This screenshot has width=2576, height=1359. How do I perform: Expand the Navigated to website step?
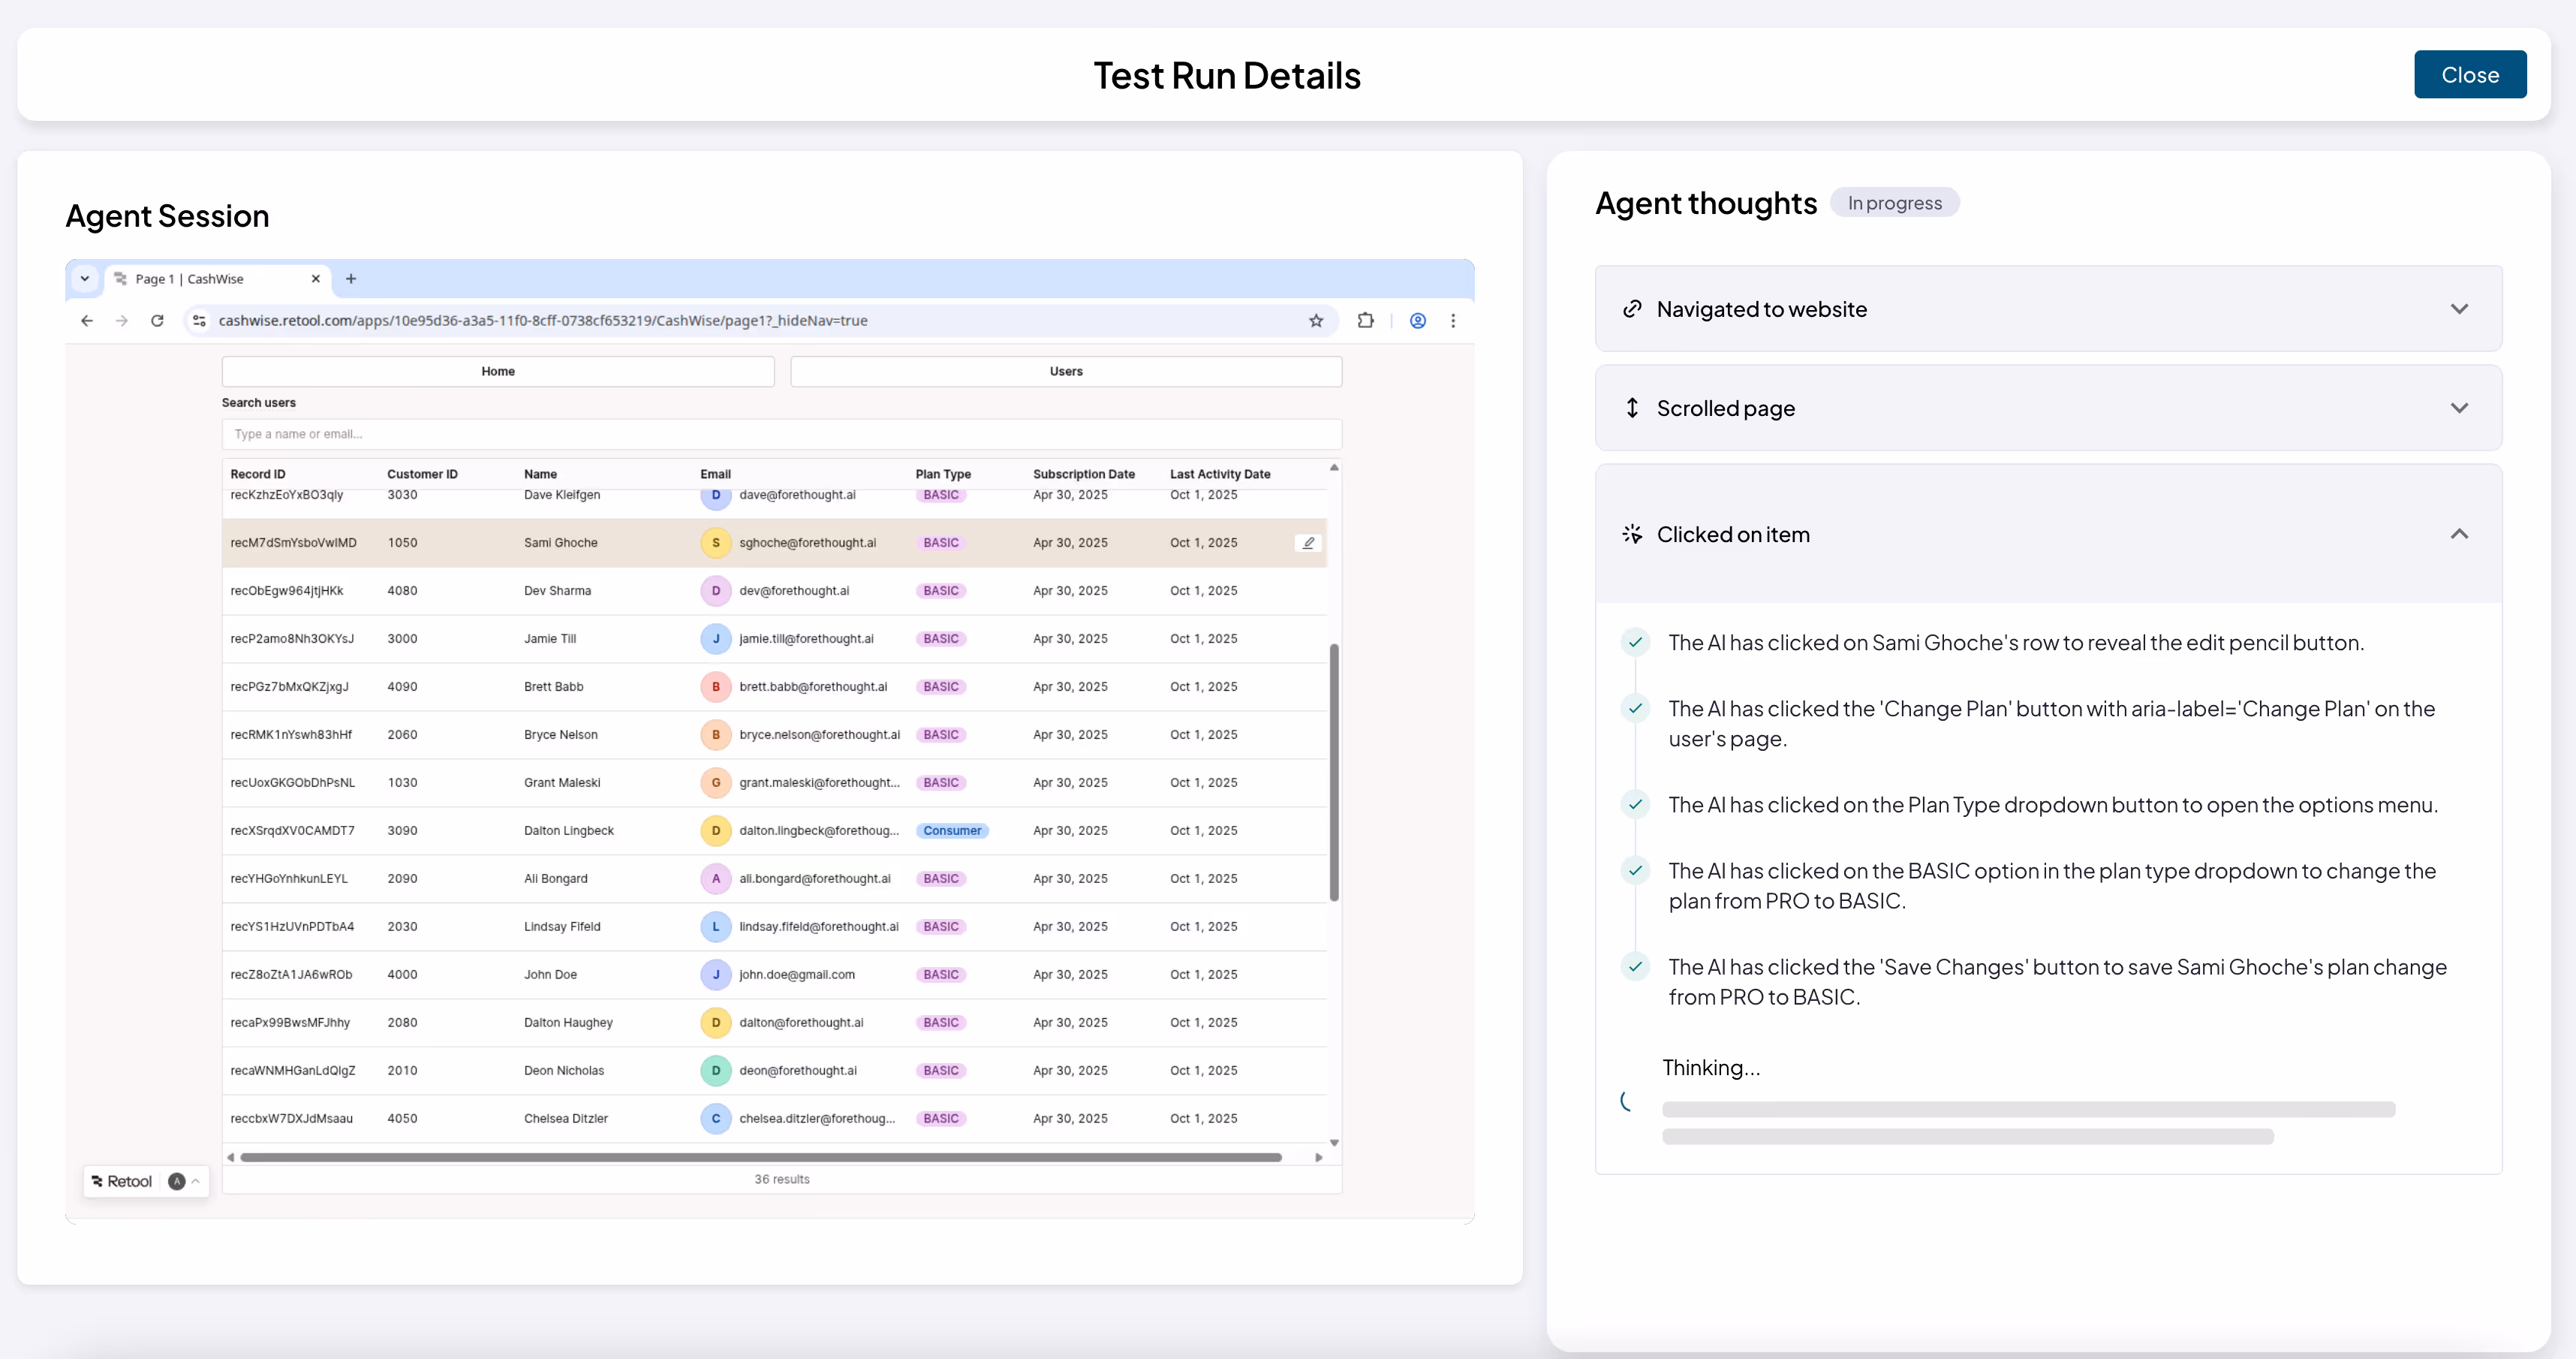(x=2459, y=309)
